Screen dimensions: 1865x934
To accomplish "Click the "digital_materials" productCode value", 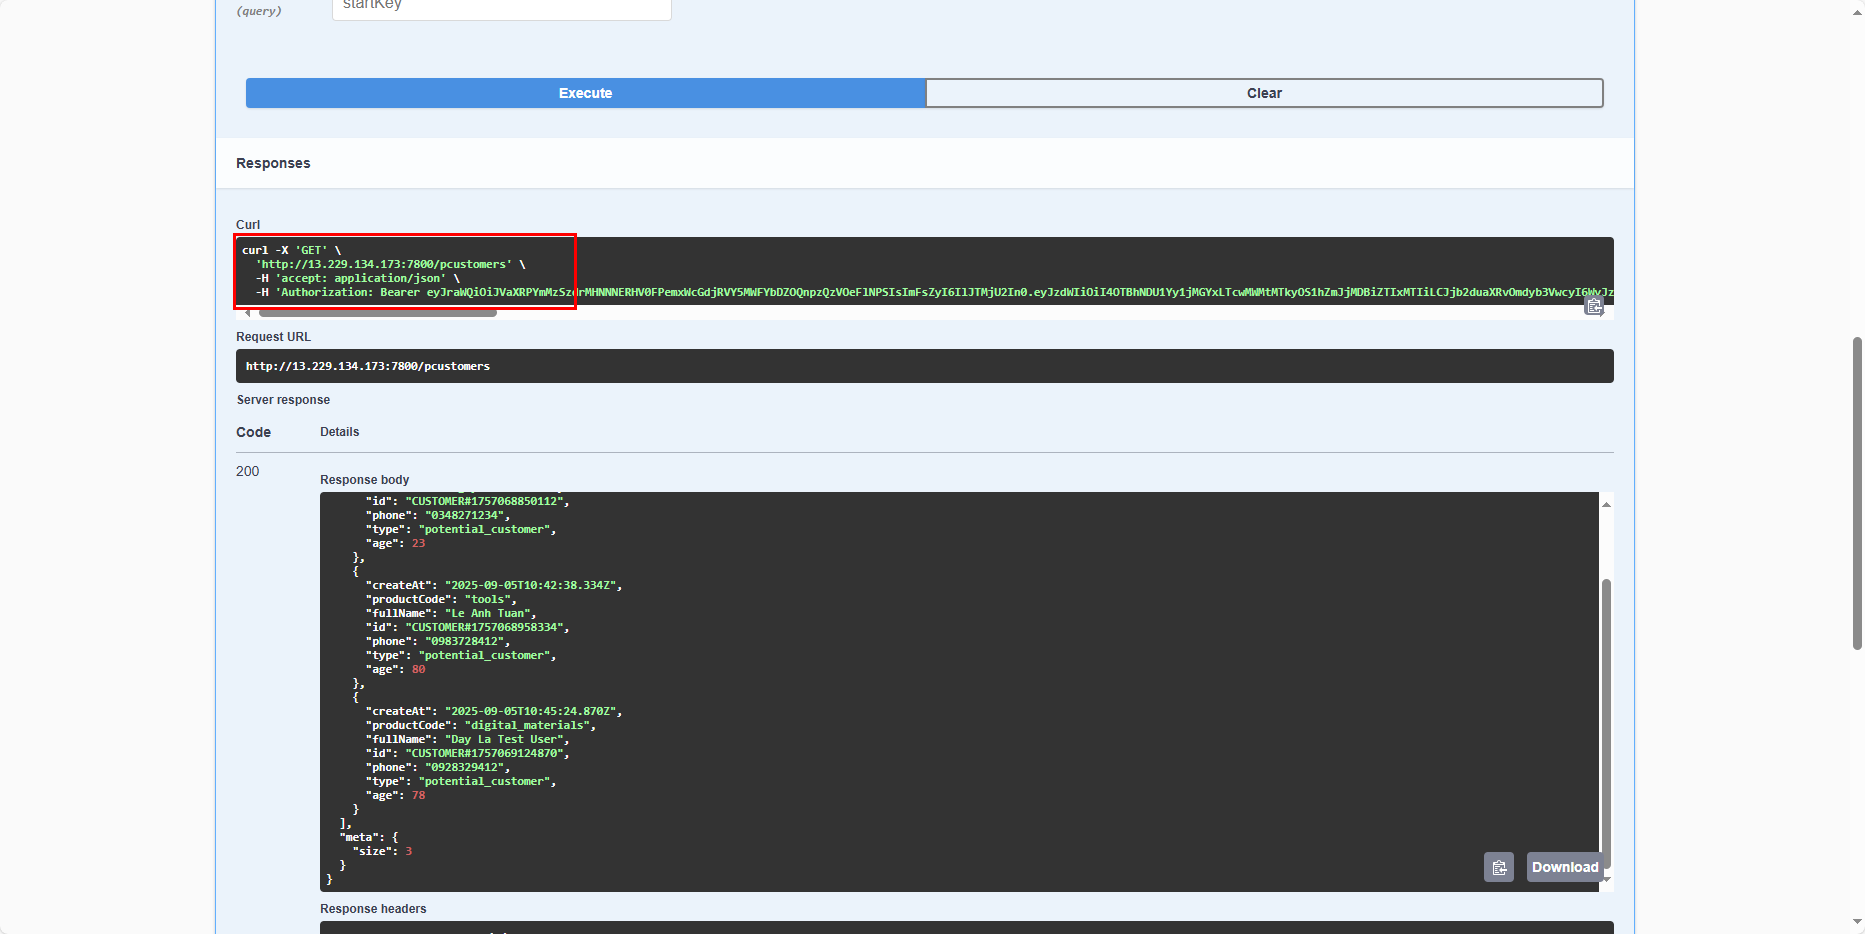I will (529, 725).
